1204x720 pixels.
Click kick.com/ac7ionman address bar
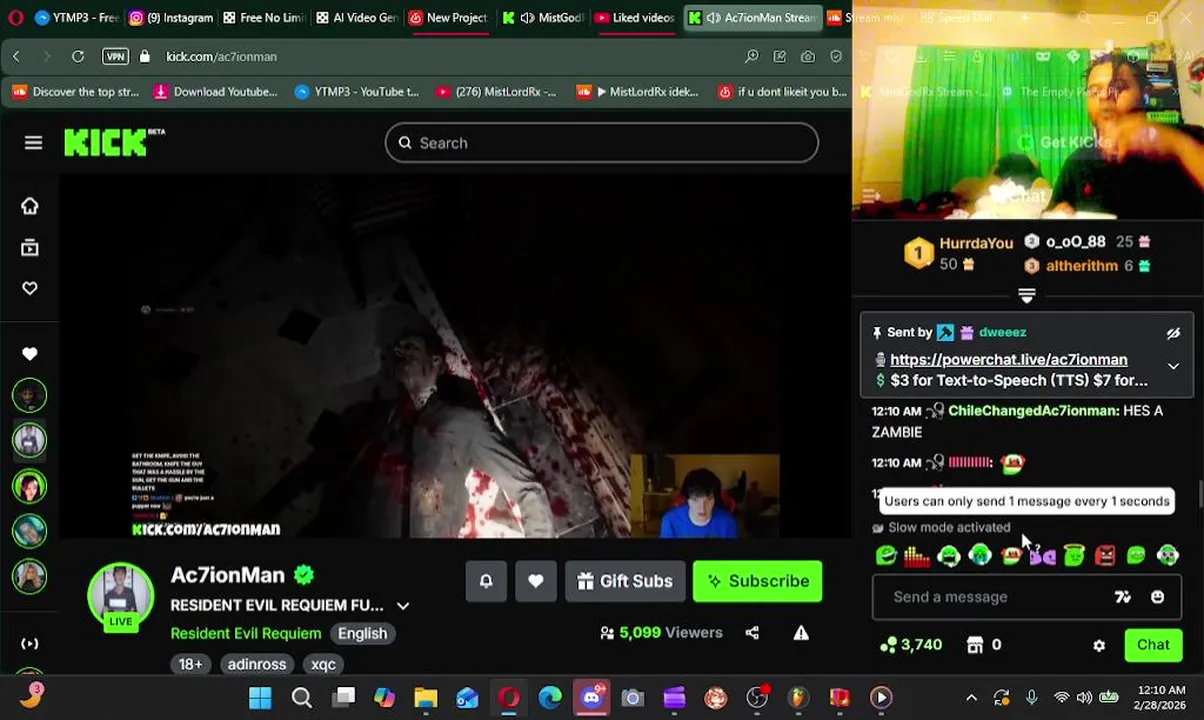coord(221,57)
